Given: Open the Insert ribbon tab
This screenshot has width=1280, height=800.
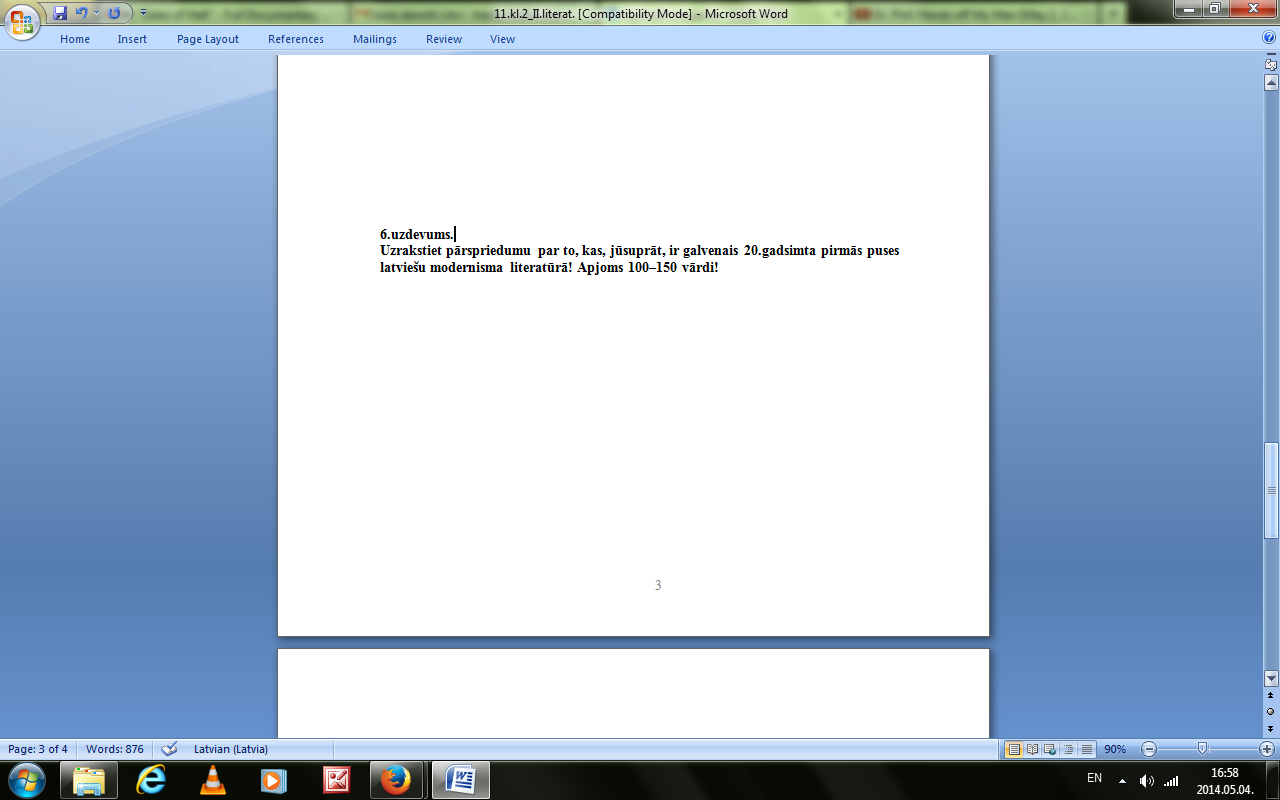Looking at the screenshot, I should (132, 39).
